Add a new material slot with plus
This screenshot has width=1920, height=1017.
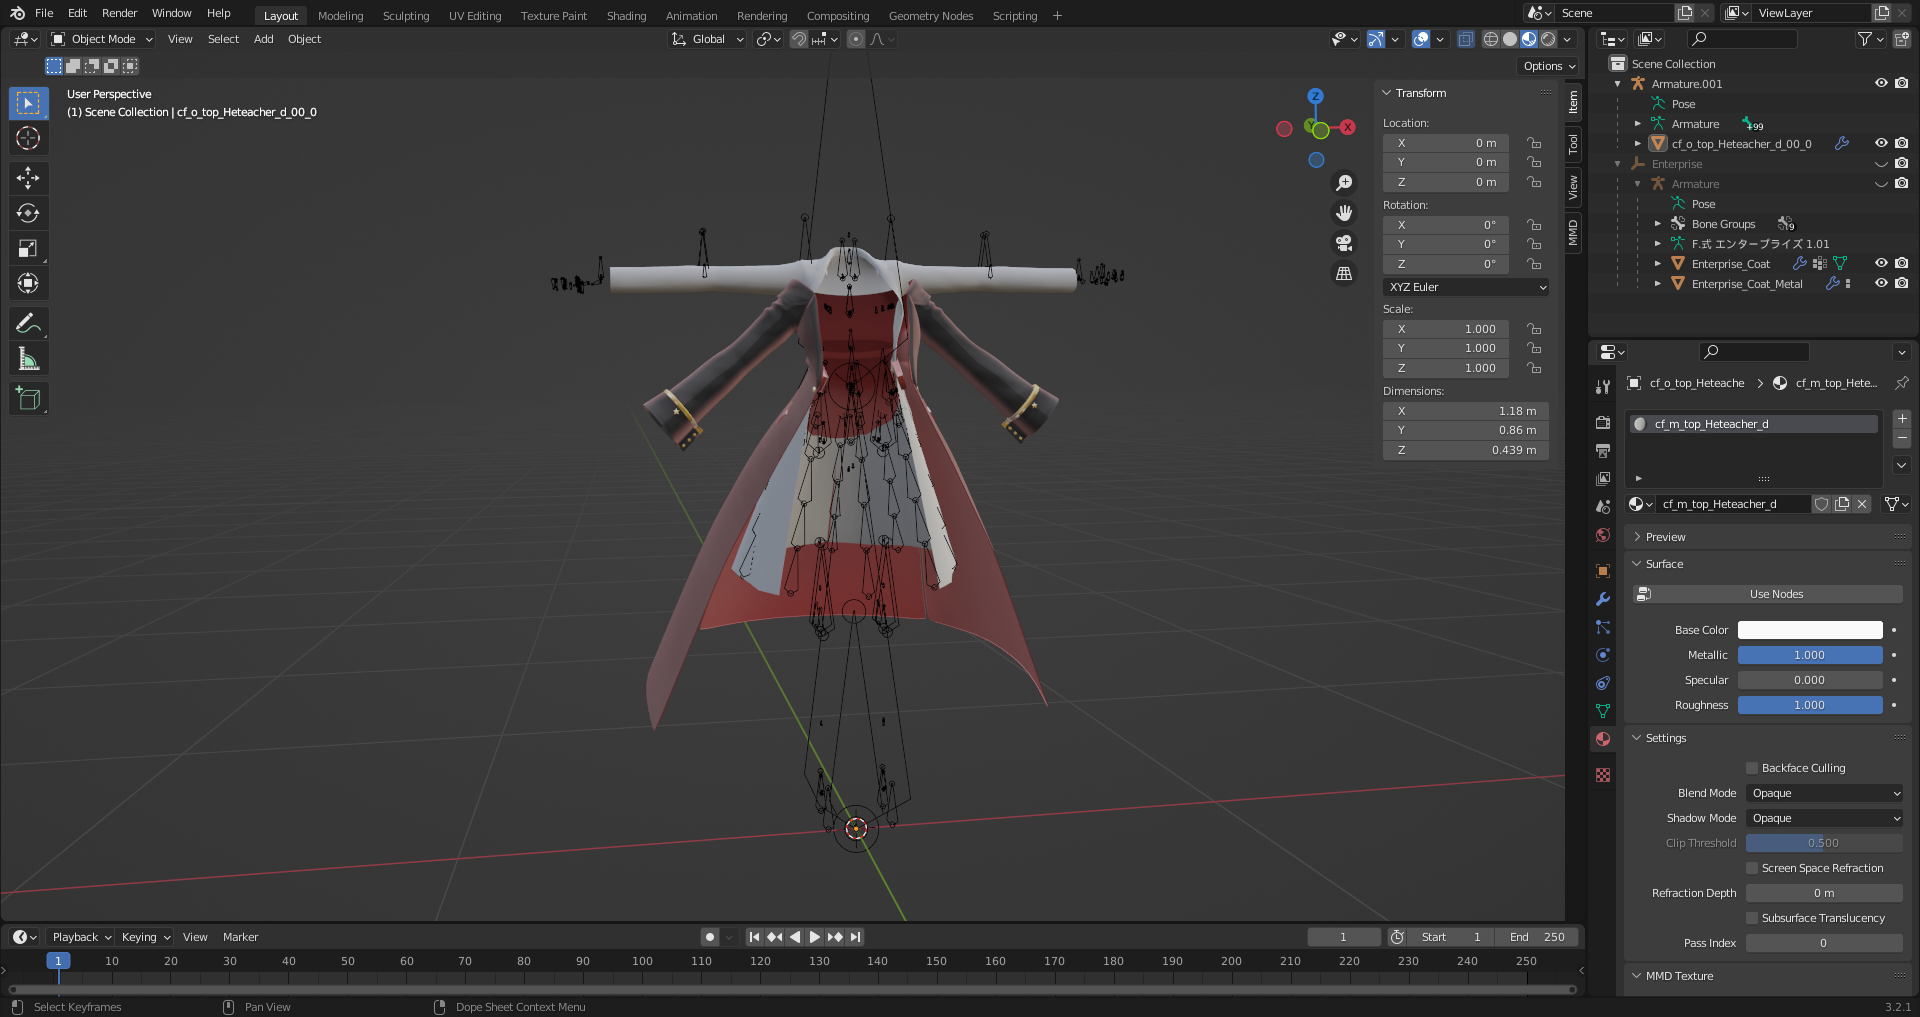(1902, 419)
